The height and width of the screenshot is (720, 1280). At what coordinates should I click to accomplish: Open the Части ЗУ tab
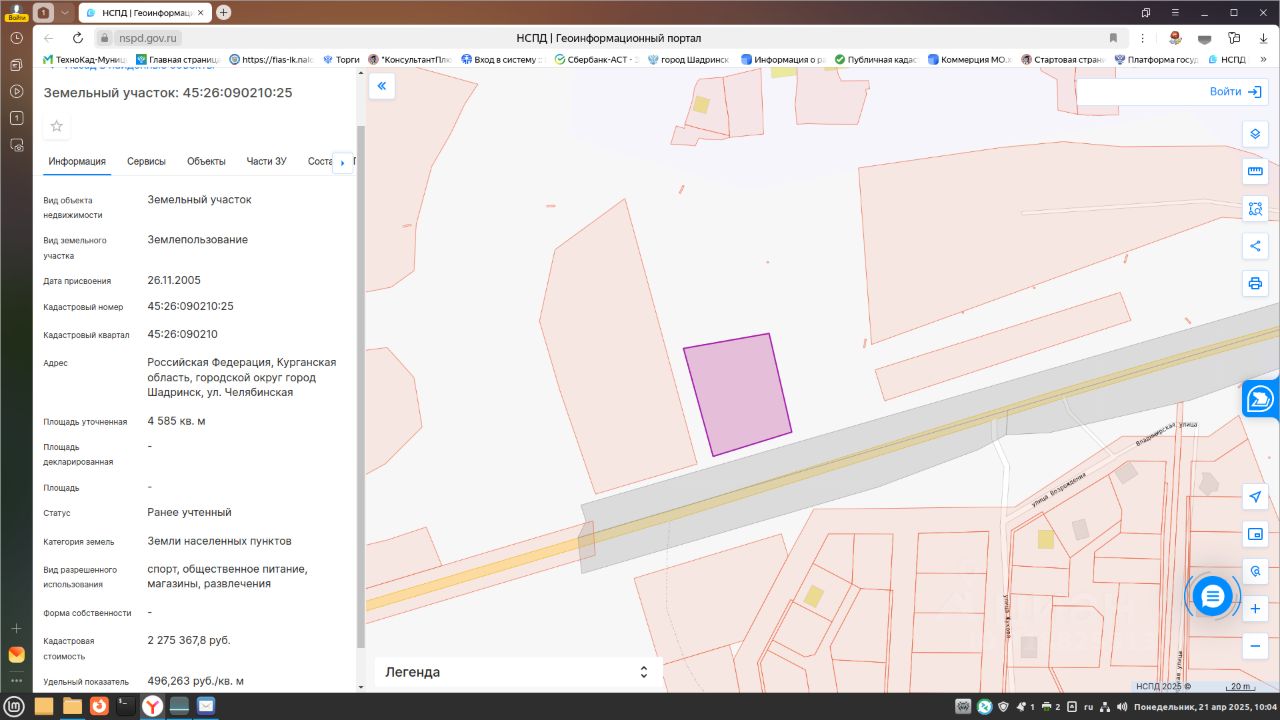[x=267, y=161]
